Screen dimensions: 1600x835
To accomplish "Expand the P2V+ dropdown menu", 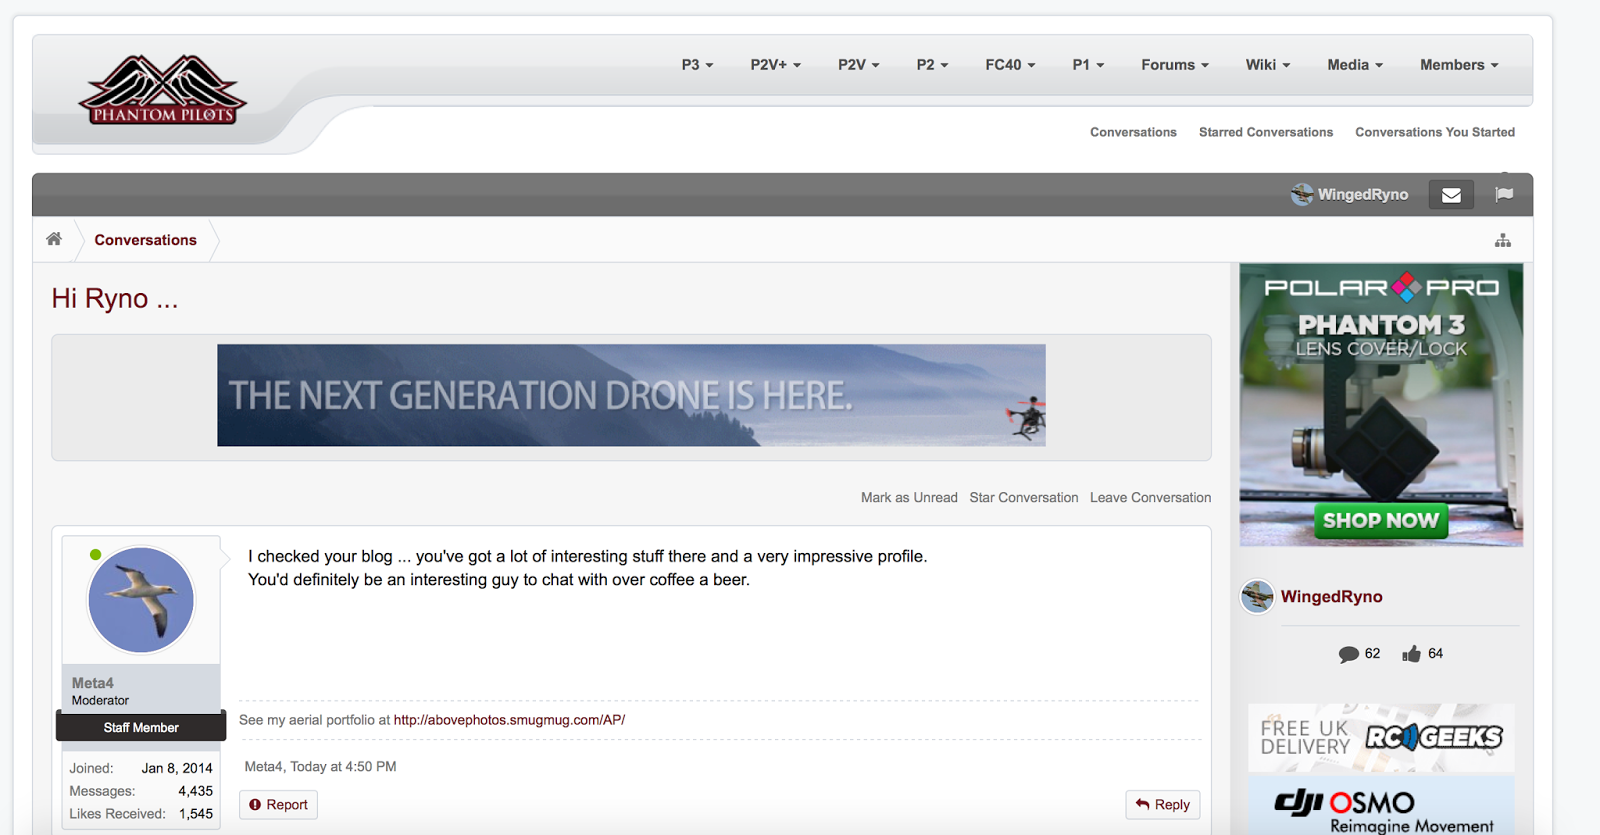I will tap(775, 65).
